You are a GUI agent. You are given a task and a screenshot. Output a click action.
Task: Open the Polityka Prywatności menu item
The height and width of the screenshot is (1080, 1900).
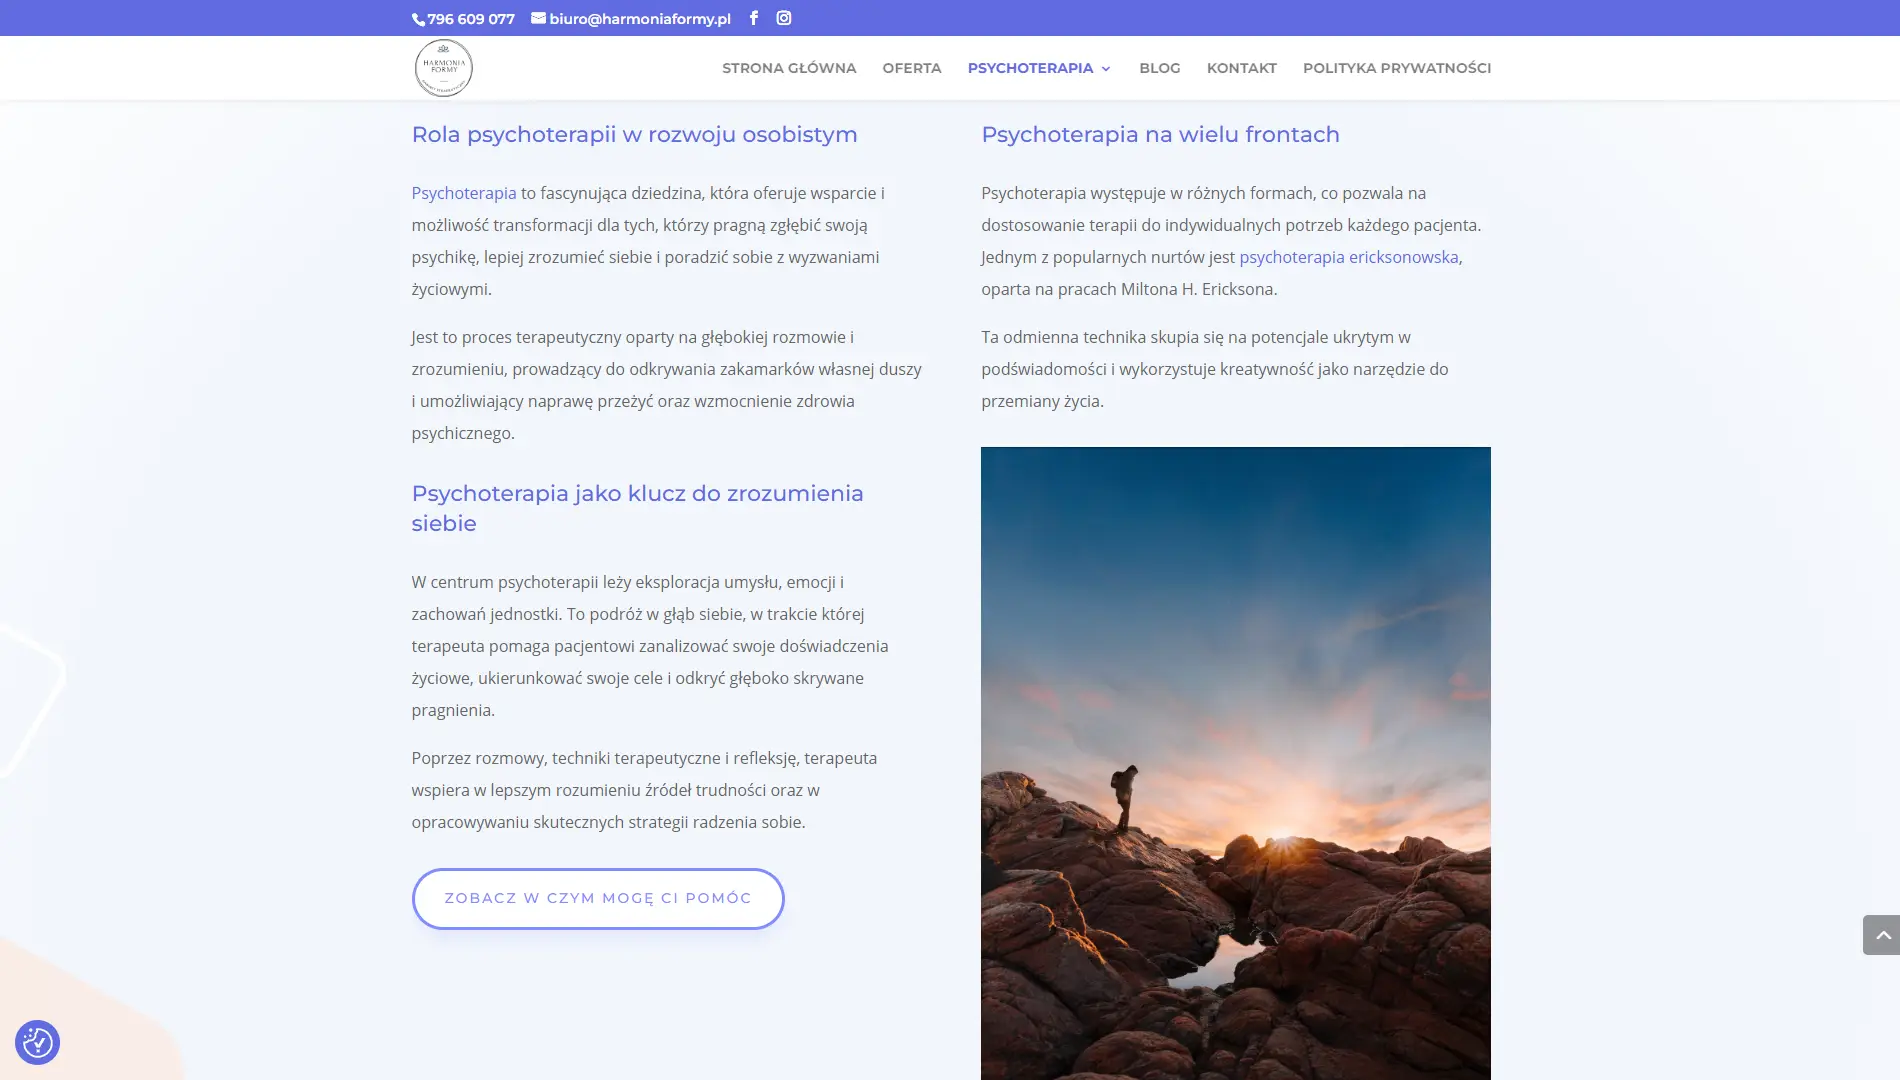coord(1397,68)
